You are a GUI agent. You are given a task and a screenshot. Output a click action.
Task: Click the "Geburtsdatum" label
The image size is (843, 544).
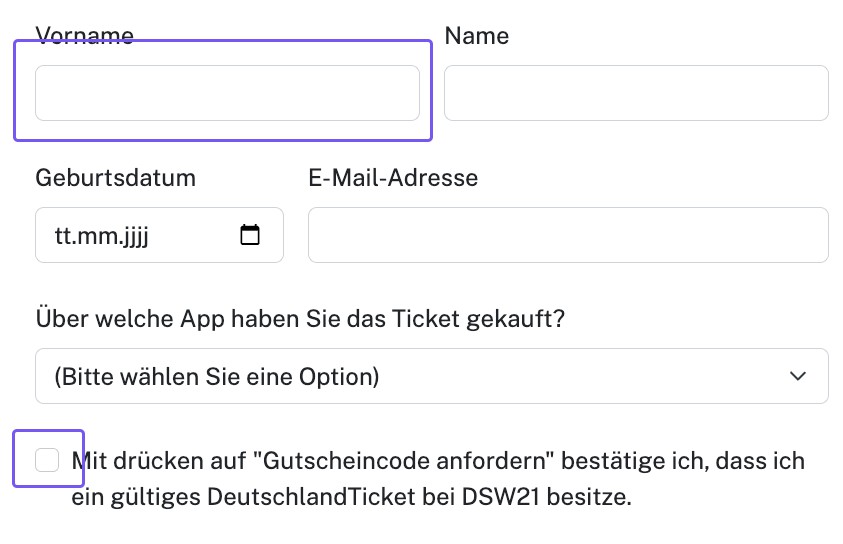coord(115,178)
